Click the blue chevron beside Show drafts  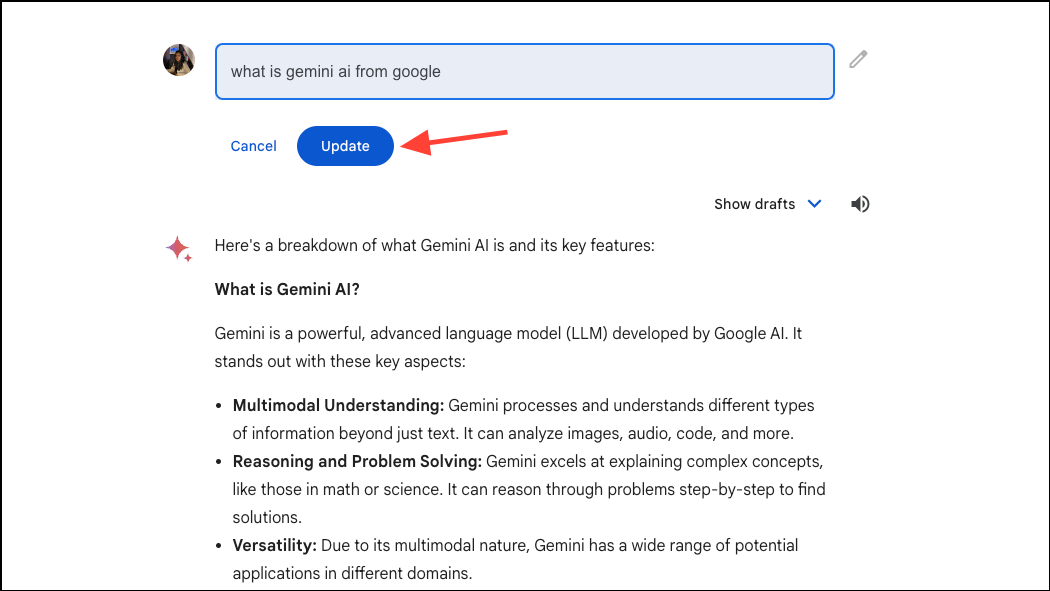pyautogui.click(x=814, y=204)
